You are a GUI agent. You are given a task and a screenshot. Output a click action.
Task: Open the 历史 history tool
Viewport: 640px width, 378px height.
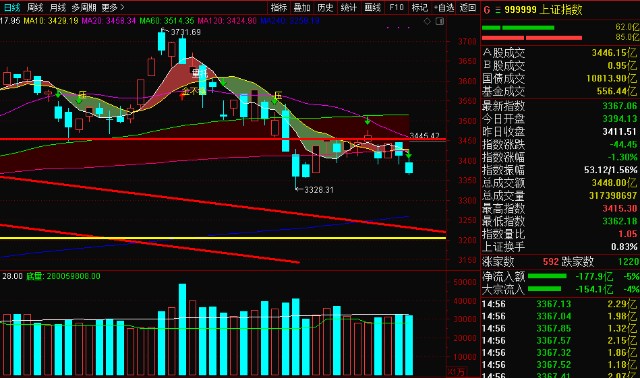[x=325, y=7]
